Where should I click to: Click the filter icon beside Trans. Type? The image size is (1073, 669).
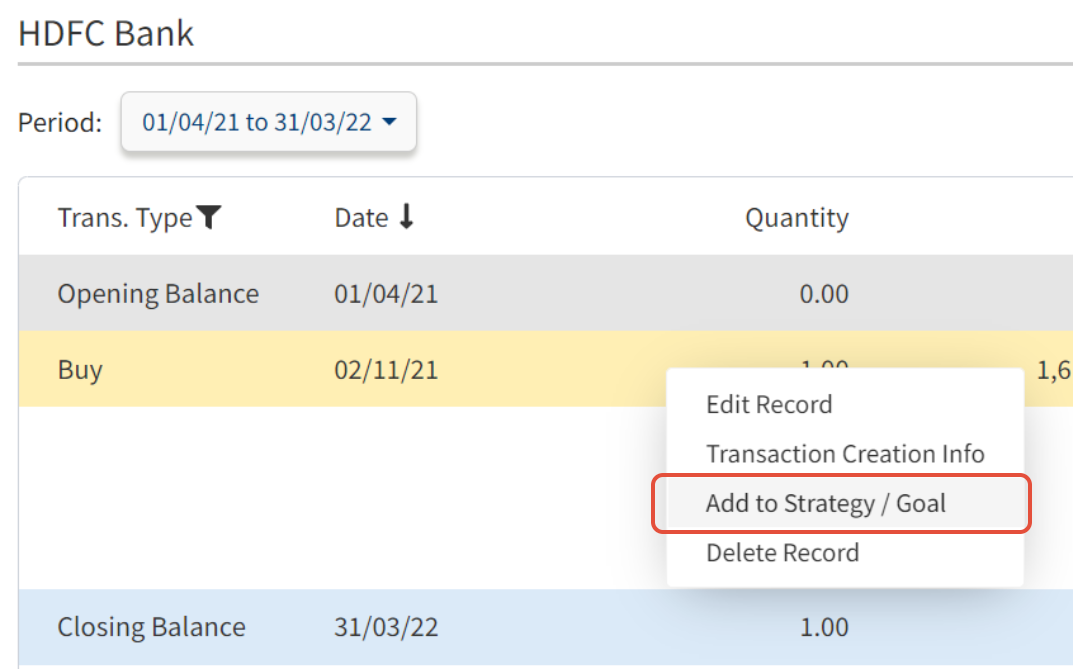[x=208, y=218]
